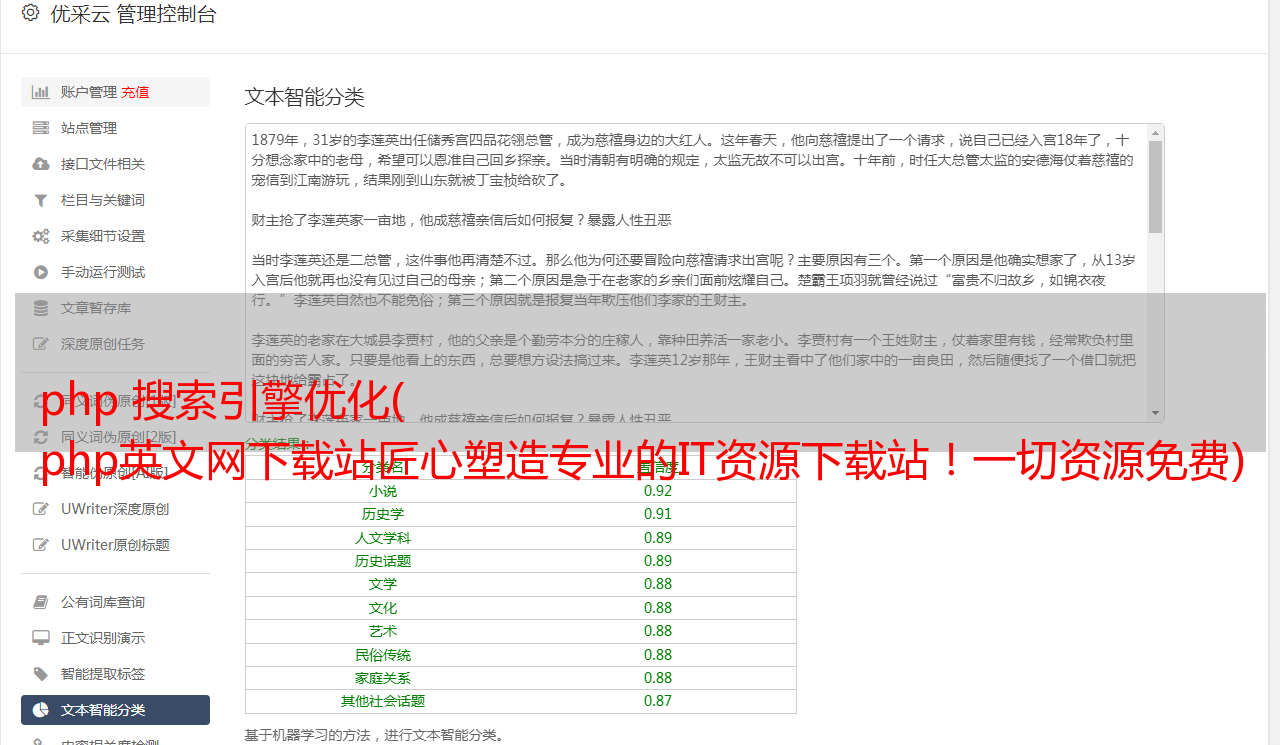1280x745 pixels.
Task: Click the 0.89 value in 人文学科 row
Action: 658,538
